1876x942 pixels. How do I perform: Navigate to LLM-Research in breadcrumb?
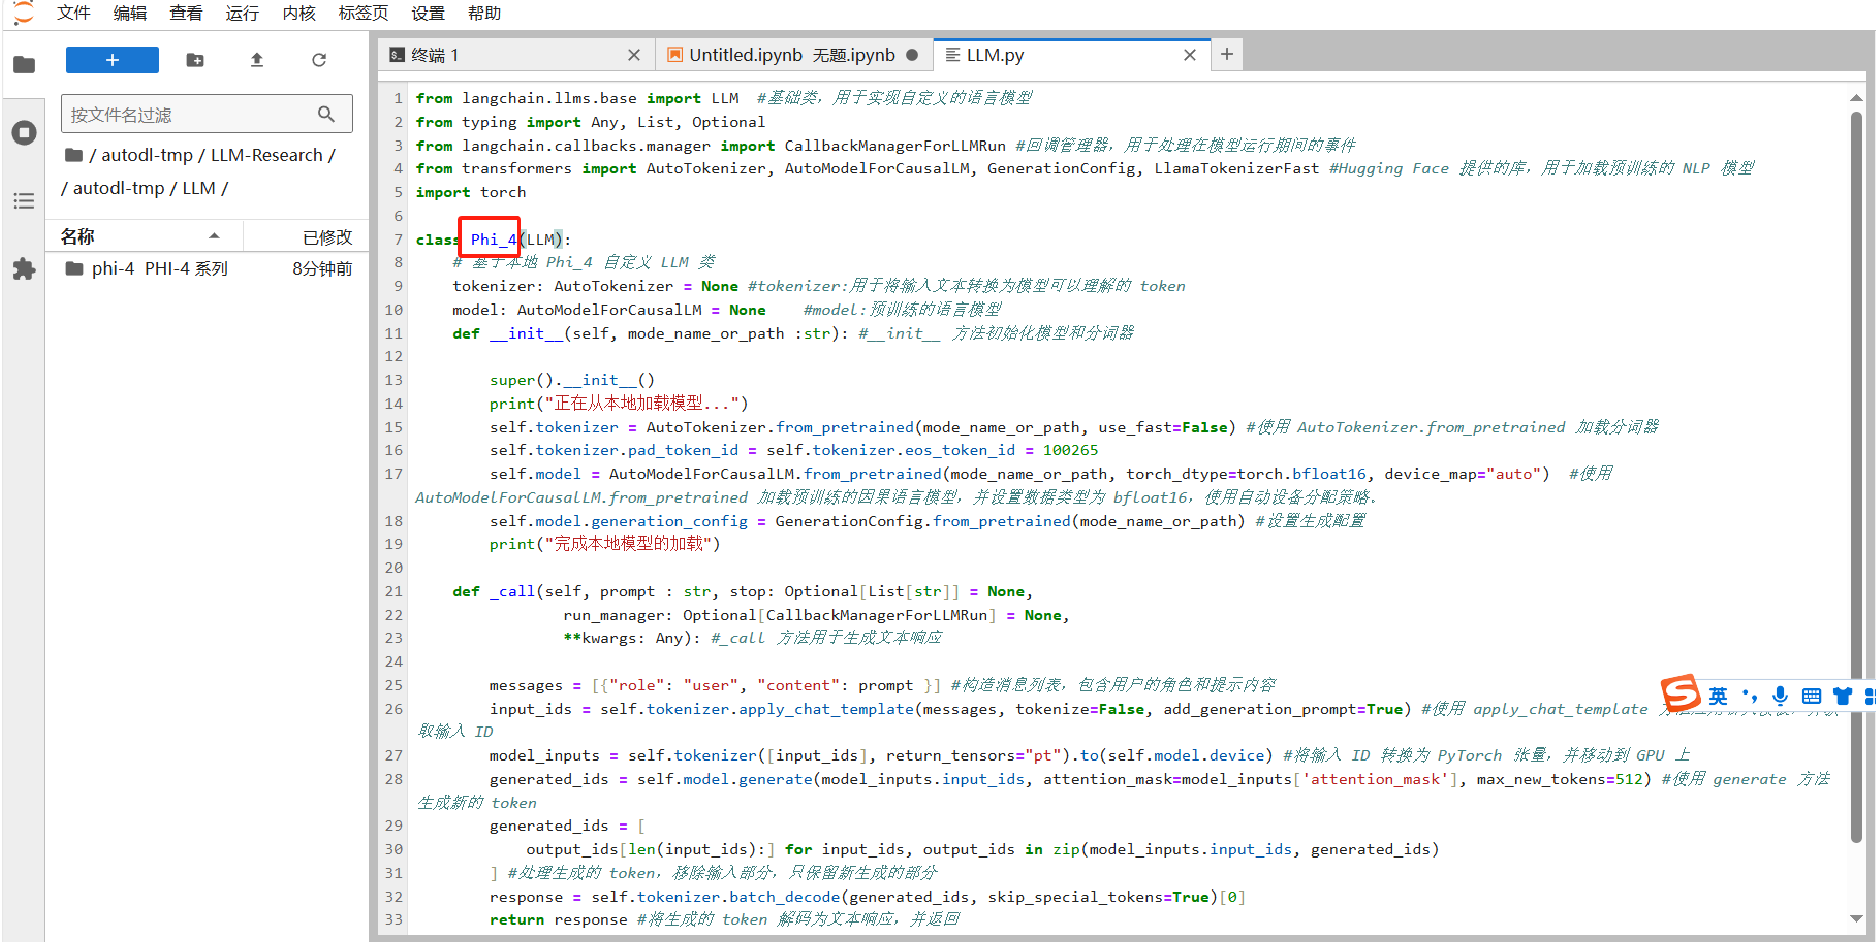266,155
